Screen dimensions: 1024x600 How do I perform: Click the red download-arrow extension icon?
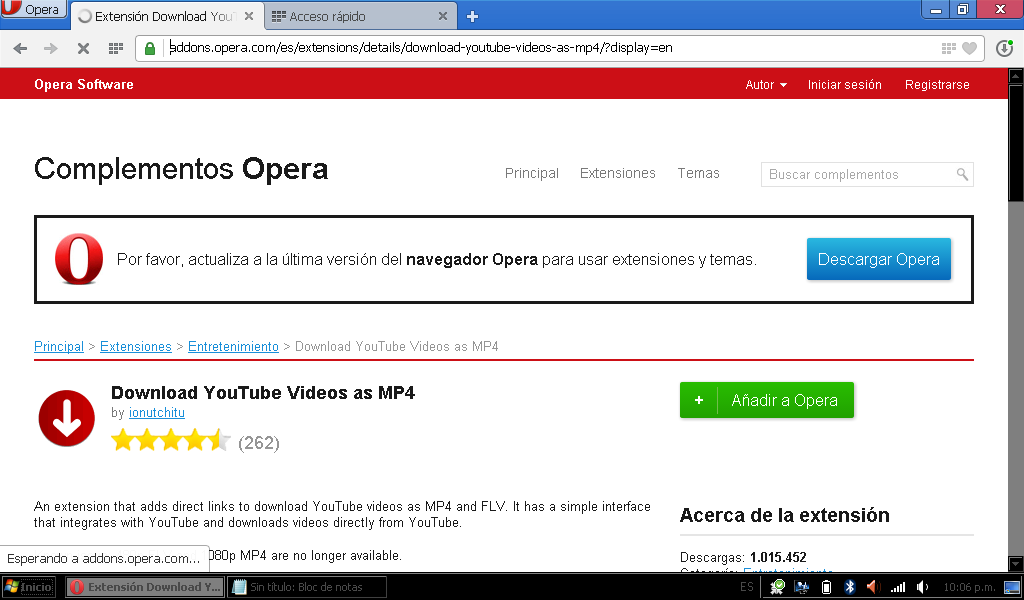67,418
